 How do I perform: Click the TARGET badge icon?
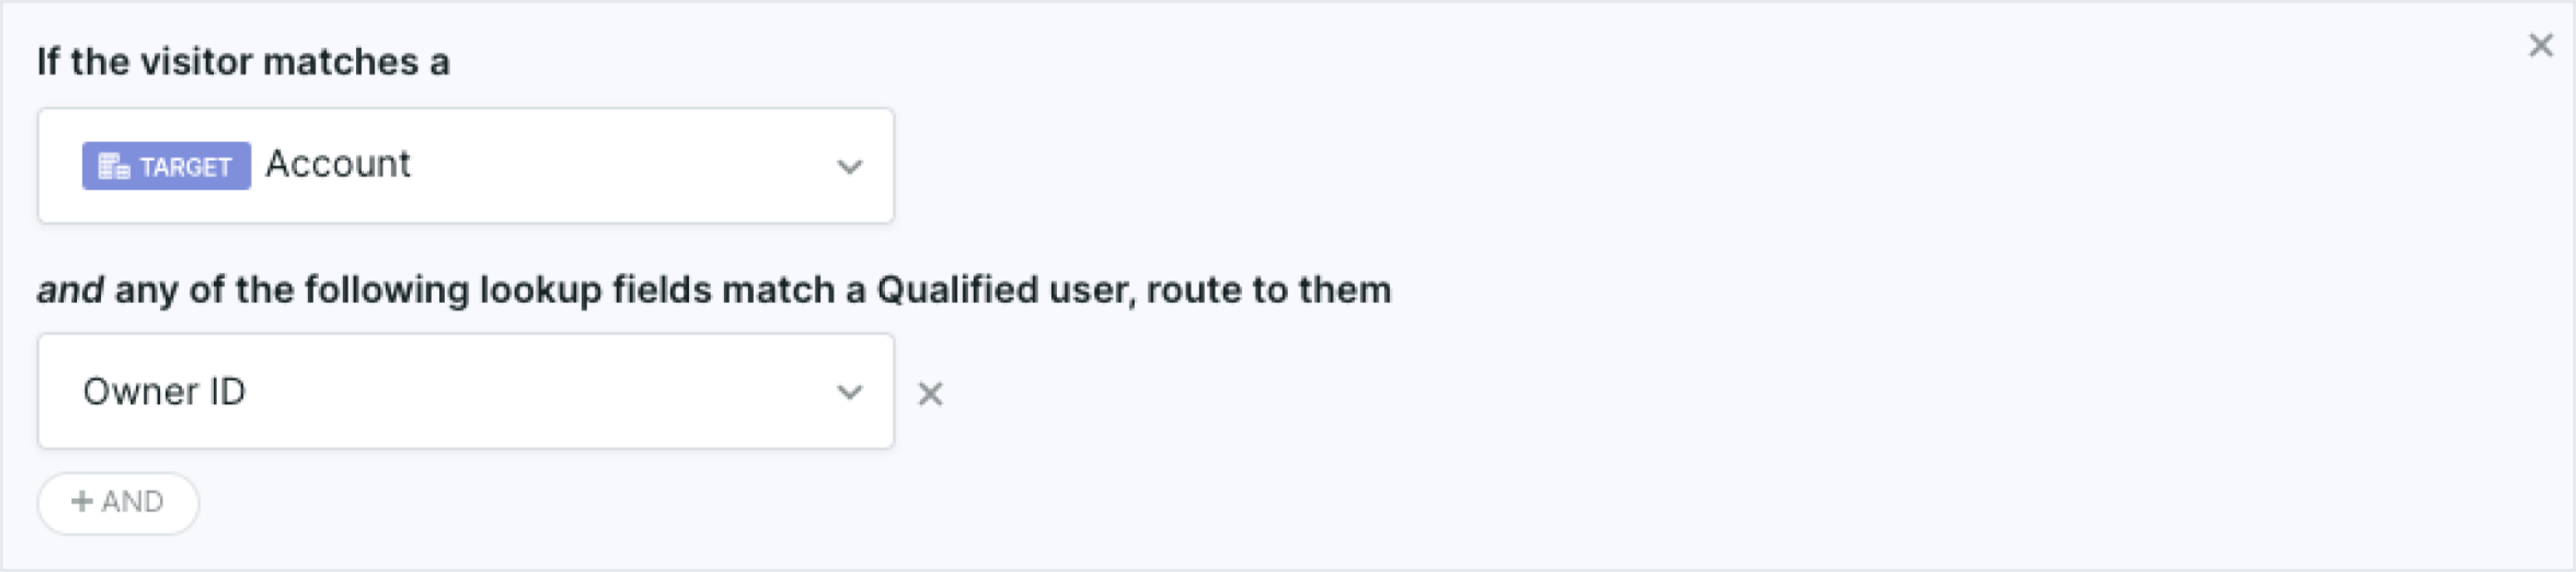point(166,166)
